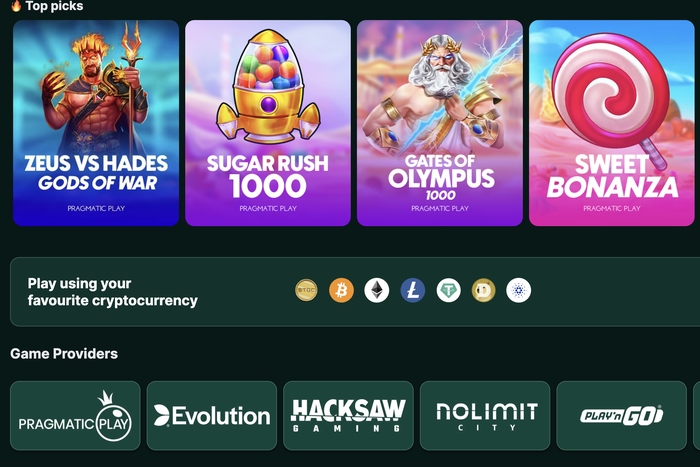
Task: Choose the Hacksaw Gaming provider
Action: point(348,416)
